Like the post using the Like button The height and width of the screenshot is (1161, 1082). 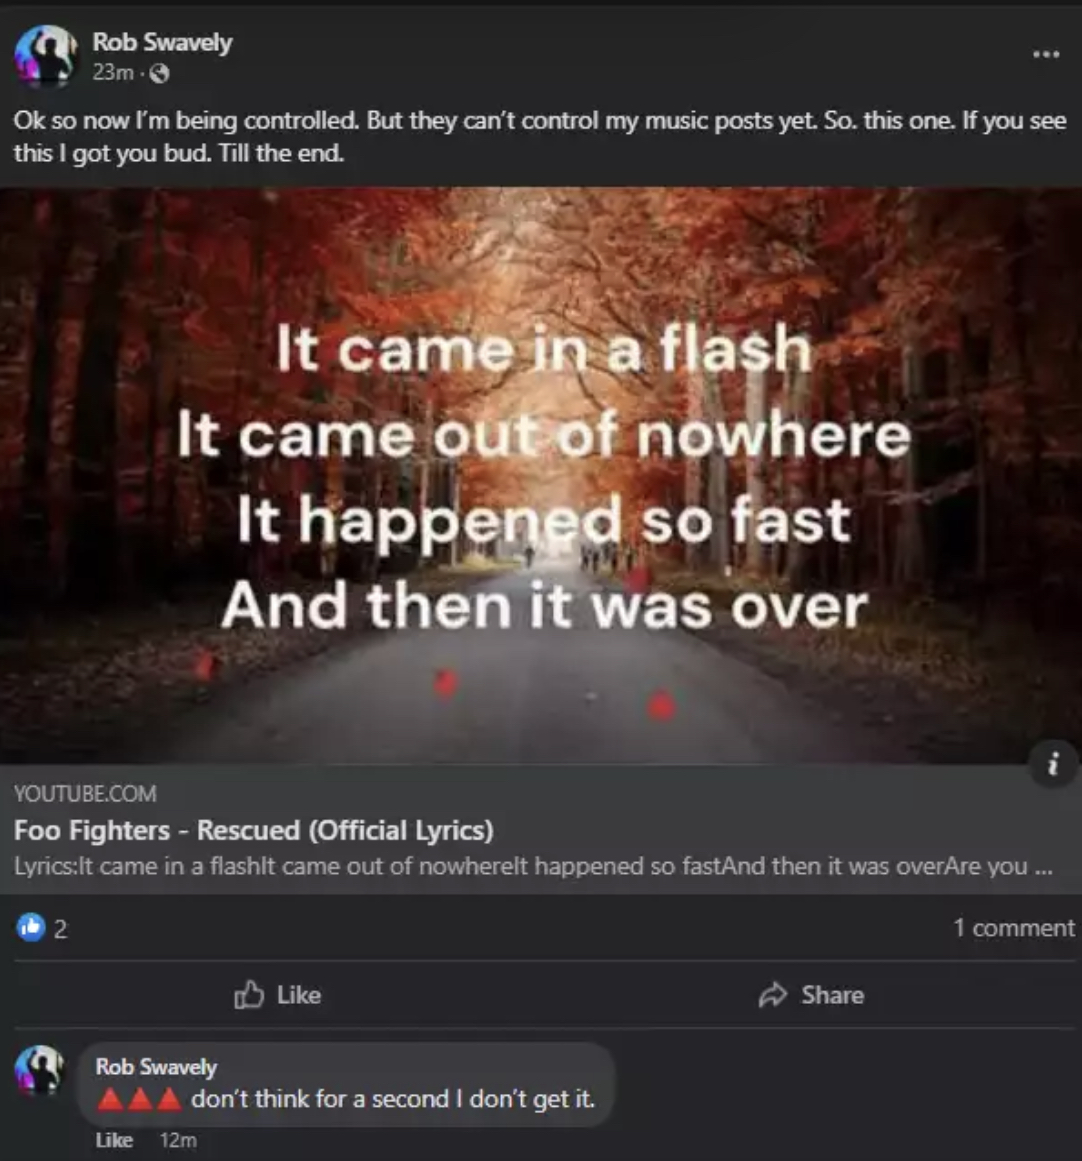pos(278,995)
